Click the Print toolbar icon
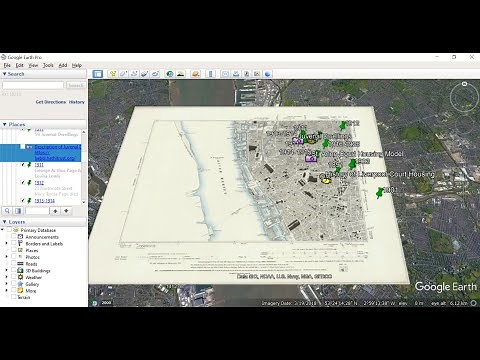The image size is (480, 360). point(236,74)
